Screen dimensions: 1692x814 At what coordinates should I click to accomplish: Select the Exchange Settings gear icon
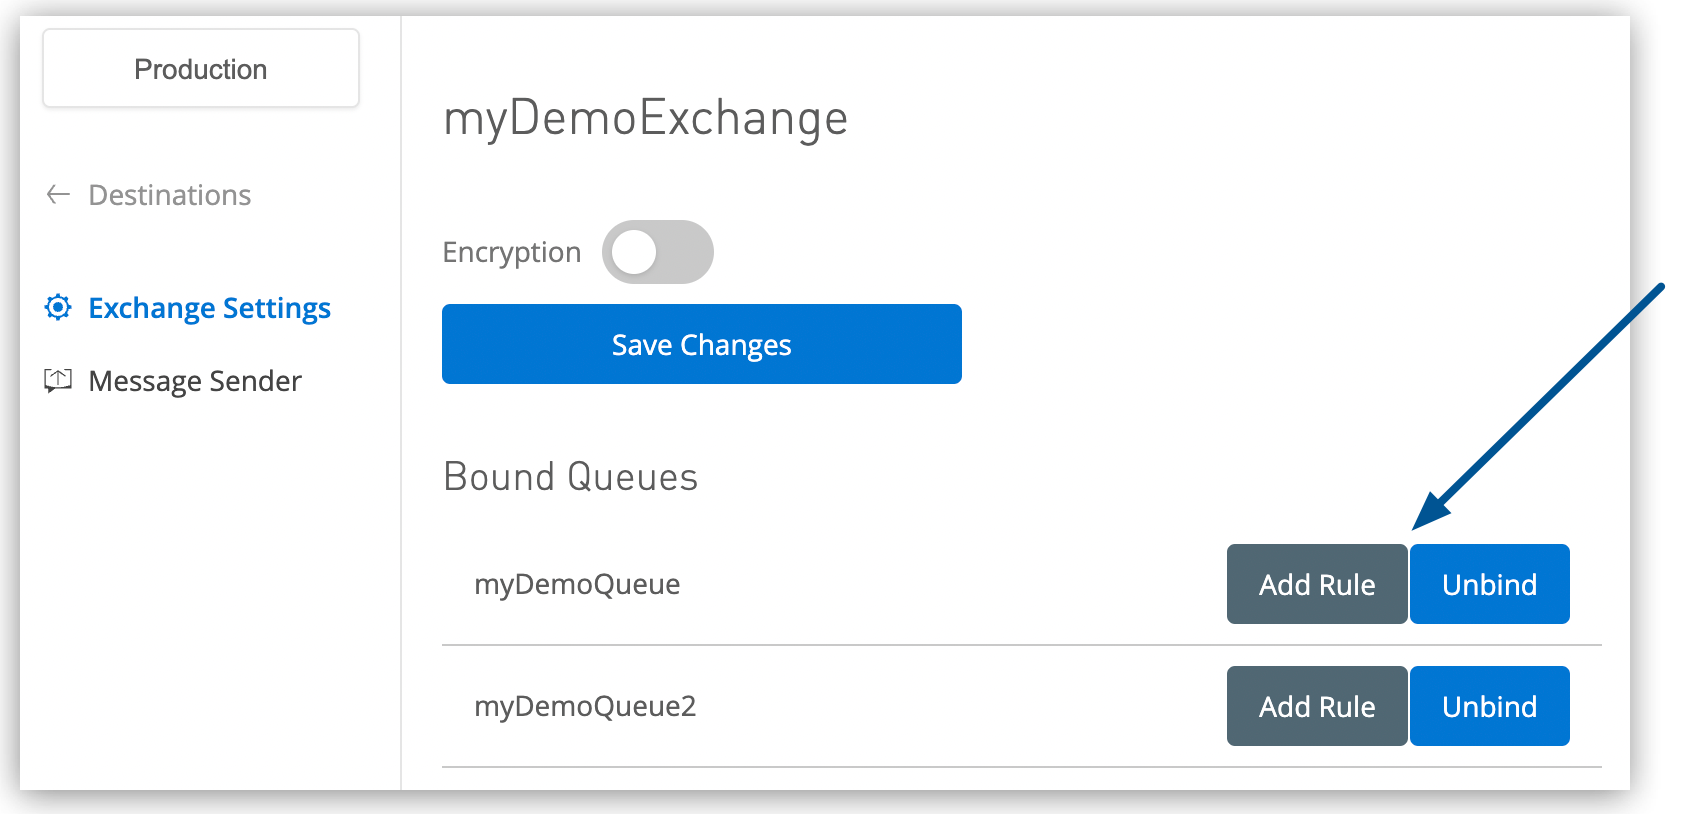point(58,308)
